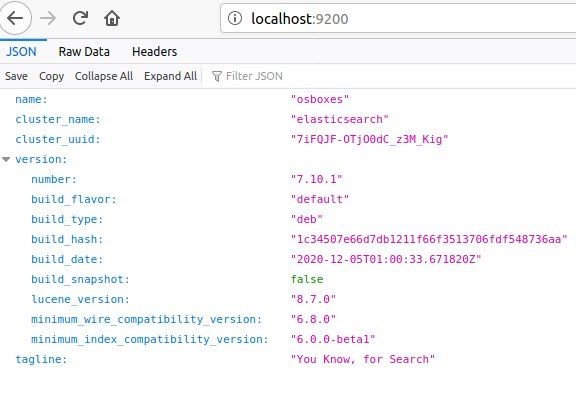
Task: Select the build_type key
Action: [x=67, y=220]
